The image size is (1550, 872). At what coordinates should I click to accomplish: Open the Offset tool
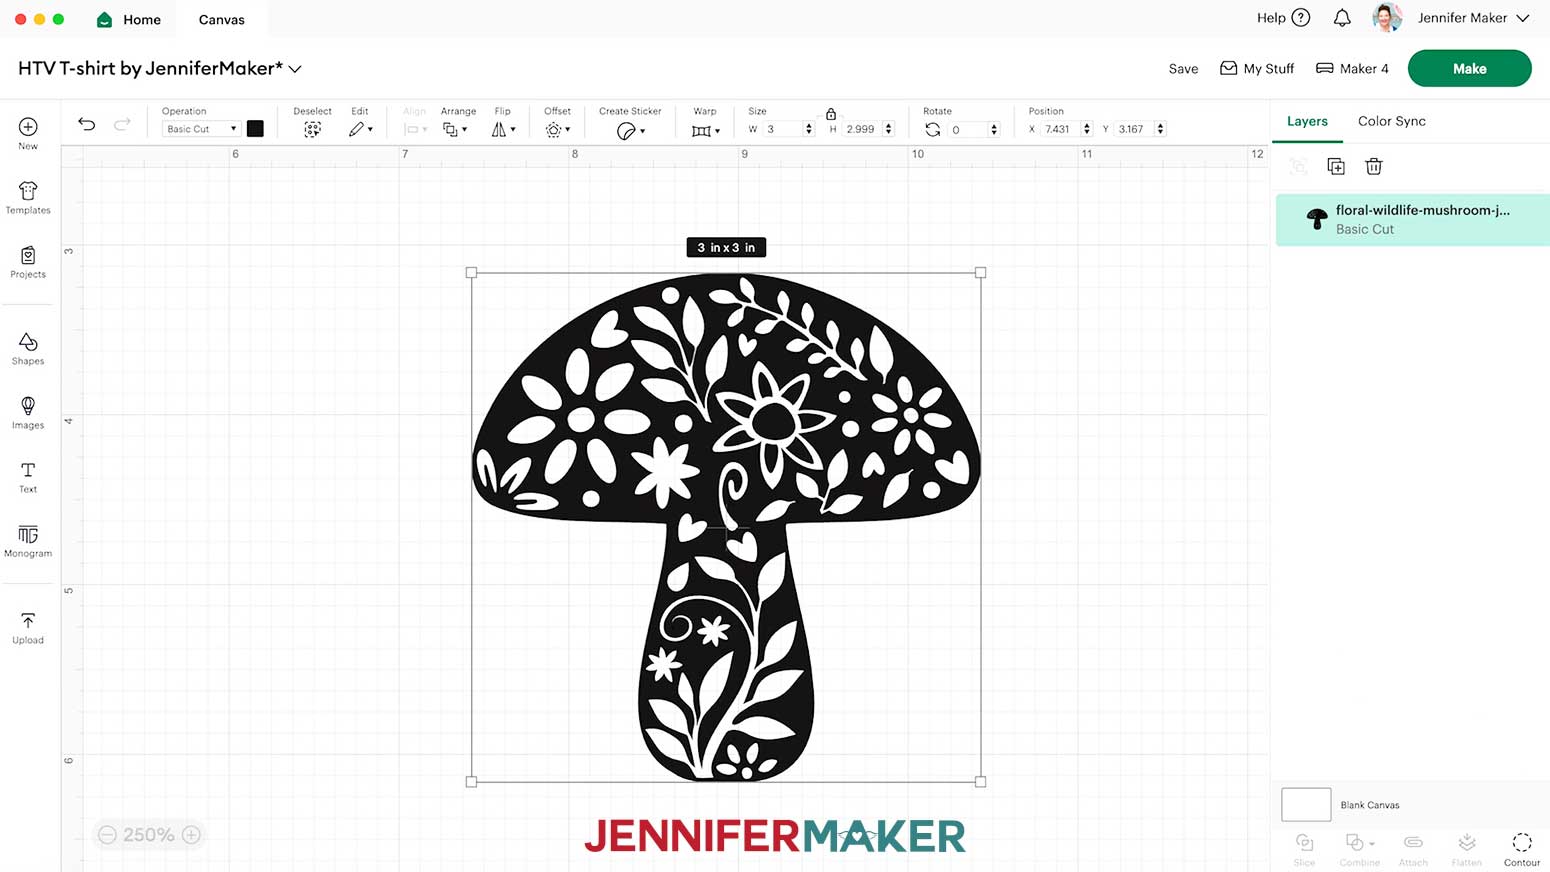557,130
